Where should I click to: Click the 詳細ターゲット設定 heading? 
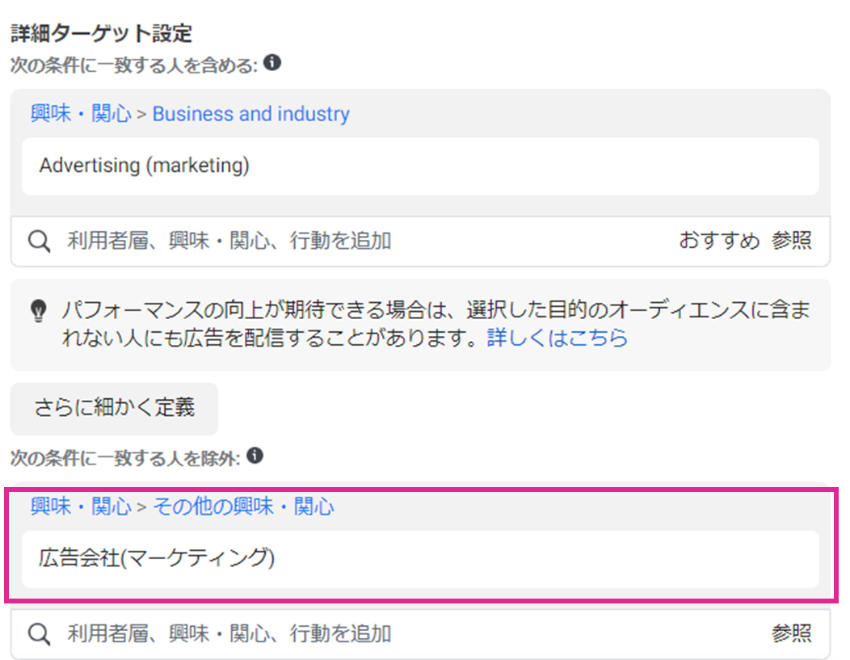[101, 33]
